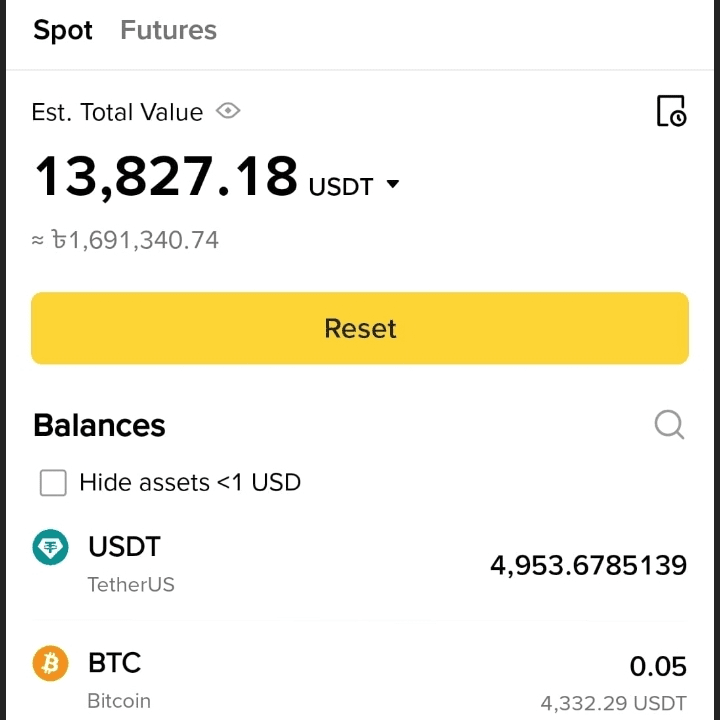The width and height of the screenshot is (720, 720).
Task: Click the BTC value 4,332.29 USDT
Action: click(613, 703)
